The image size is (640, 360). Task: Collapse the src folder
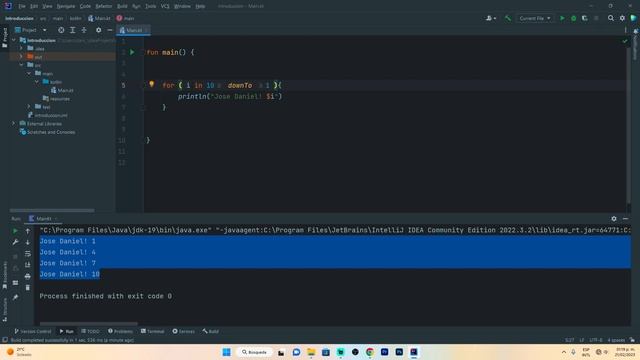(21, 65)
